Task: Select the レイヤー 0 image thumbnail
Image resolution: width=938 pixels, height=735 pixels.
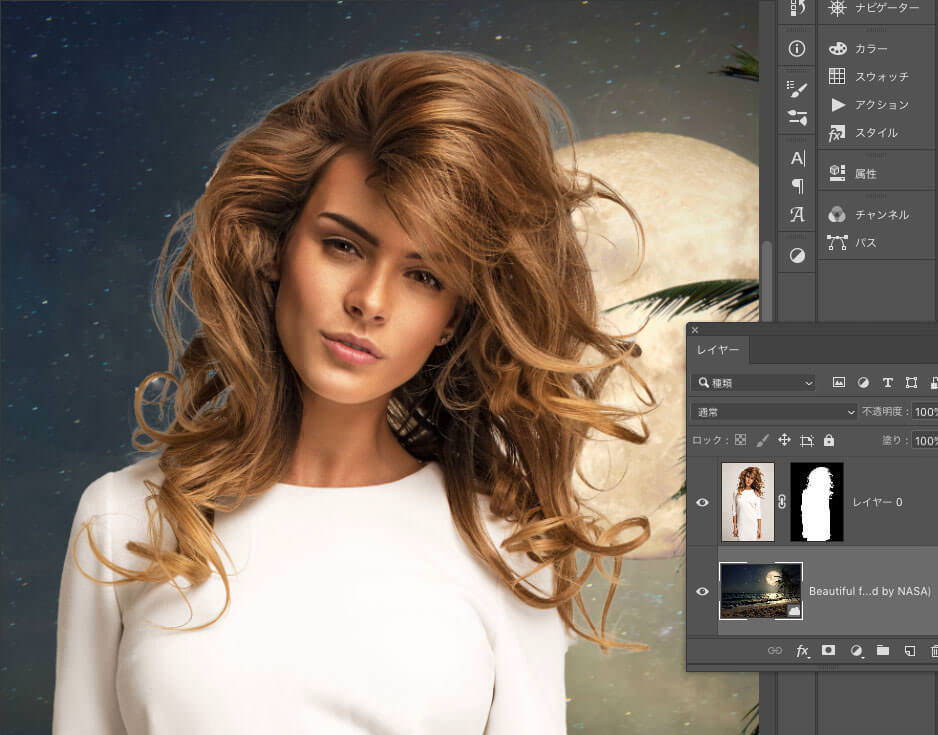Action: point(748,502)
